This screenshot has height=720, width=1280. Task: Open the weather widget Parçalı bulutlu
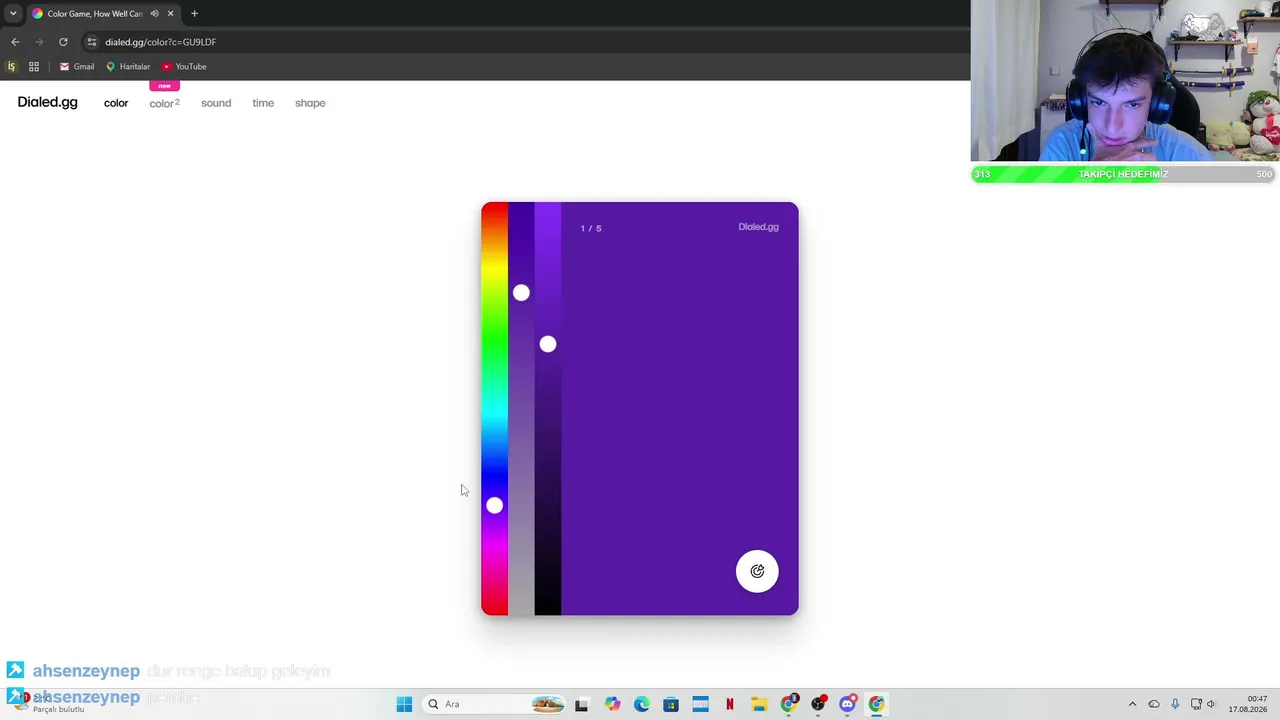click(x=48, y=704)
